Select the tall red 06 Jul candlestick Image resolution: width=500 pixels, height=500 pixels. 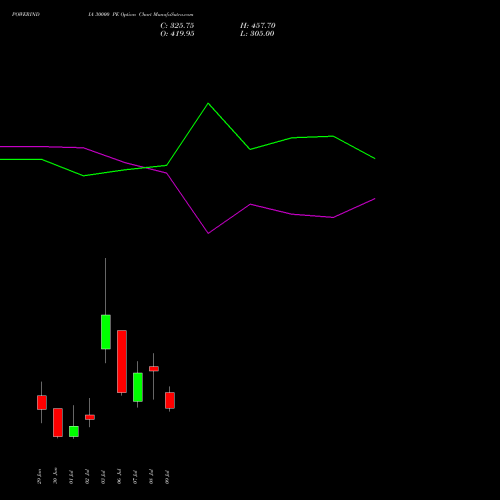(x=122, y=361)
